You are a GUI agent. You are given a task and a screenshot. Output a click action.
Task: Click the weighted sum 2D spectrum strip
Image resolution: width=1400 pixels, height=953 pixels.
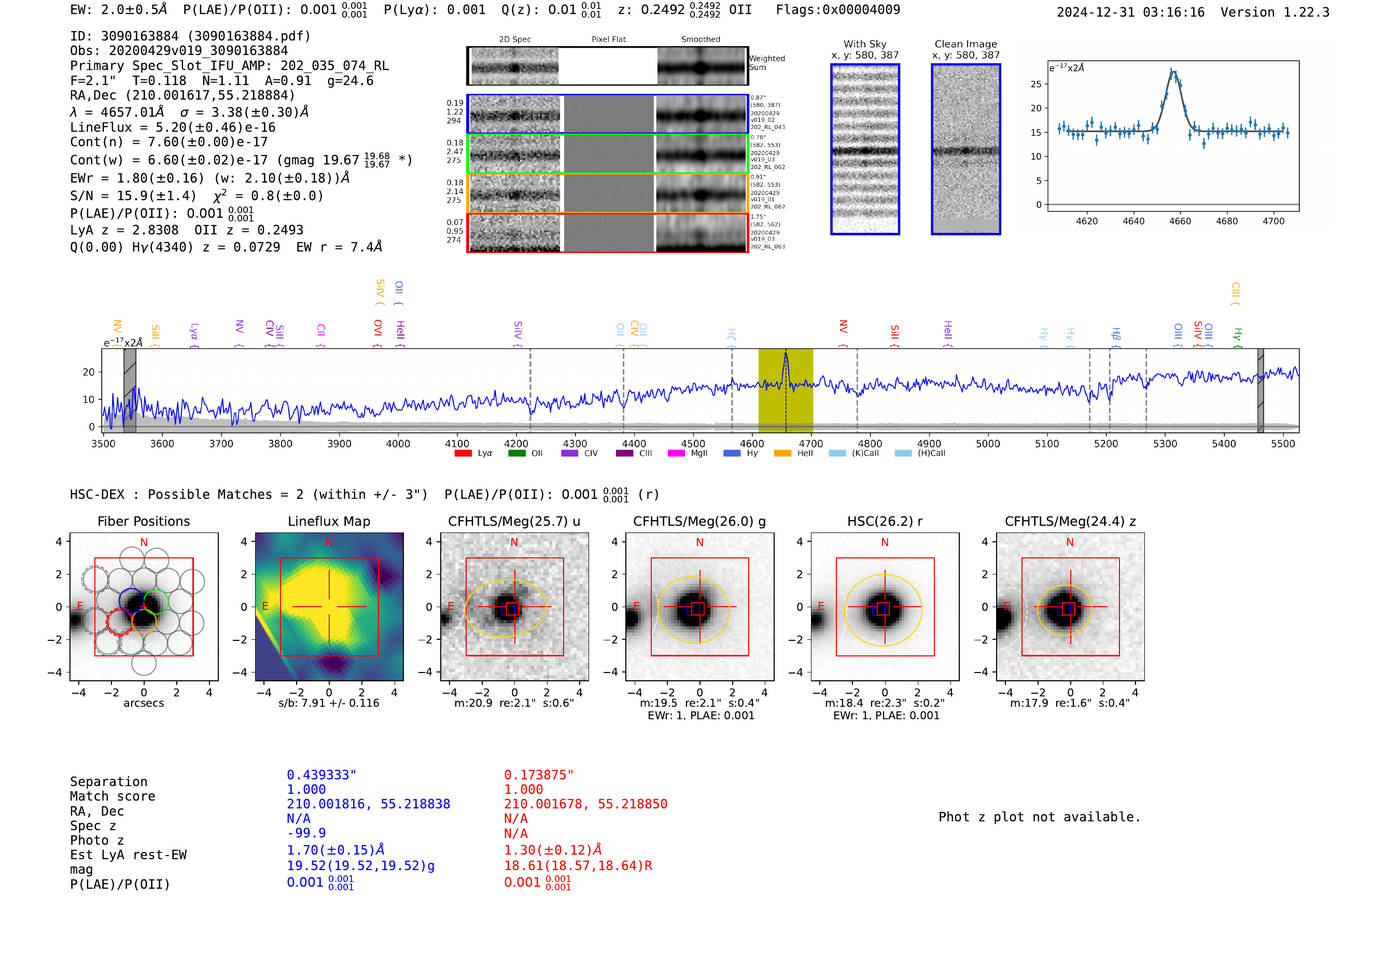click(607, 66)
